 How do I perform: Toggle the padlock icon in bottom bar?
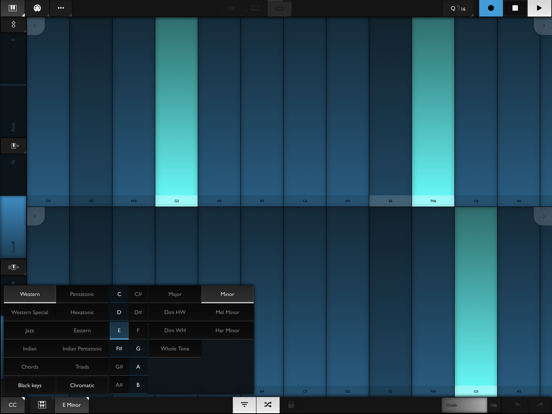[291, 405]
